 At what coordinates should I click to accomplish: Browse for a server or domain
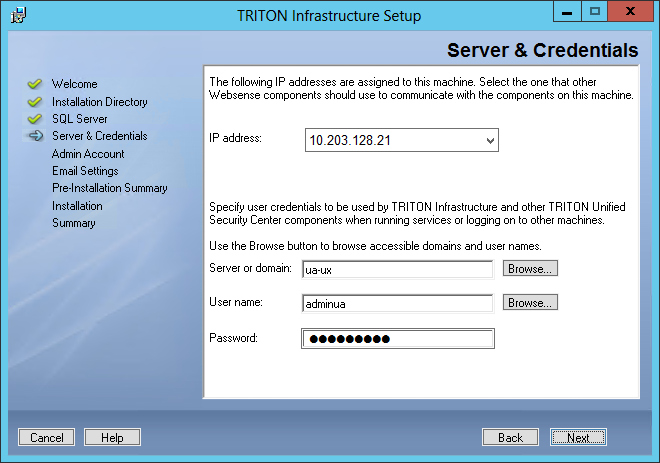tap(530, 269)
